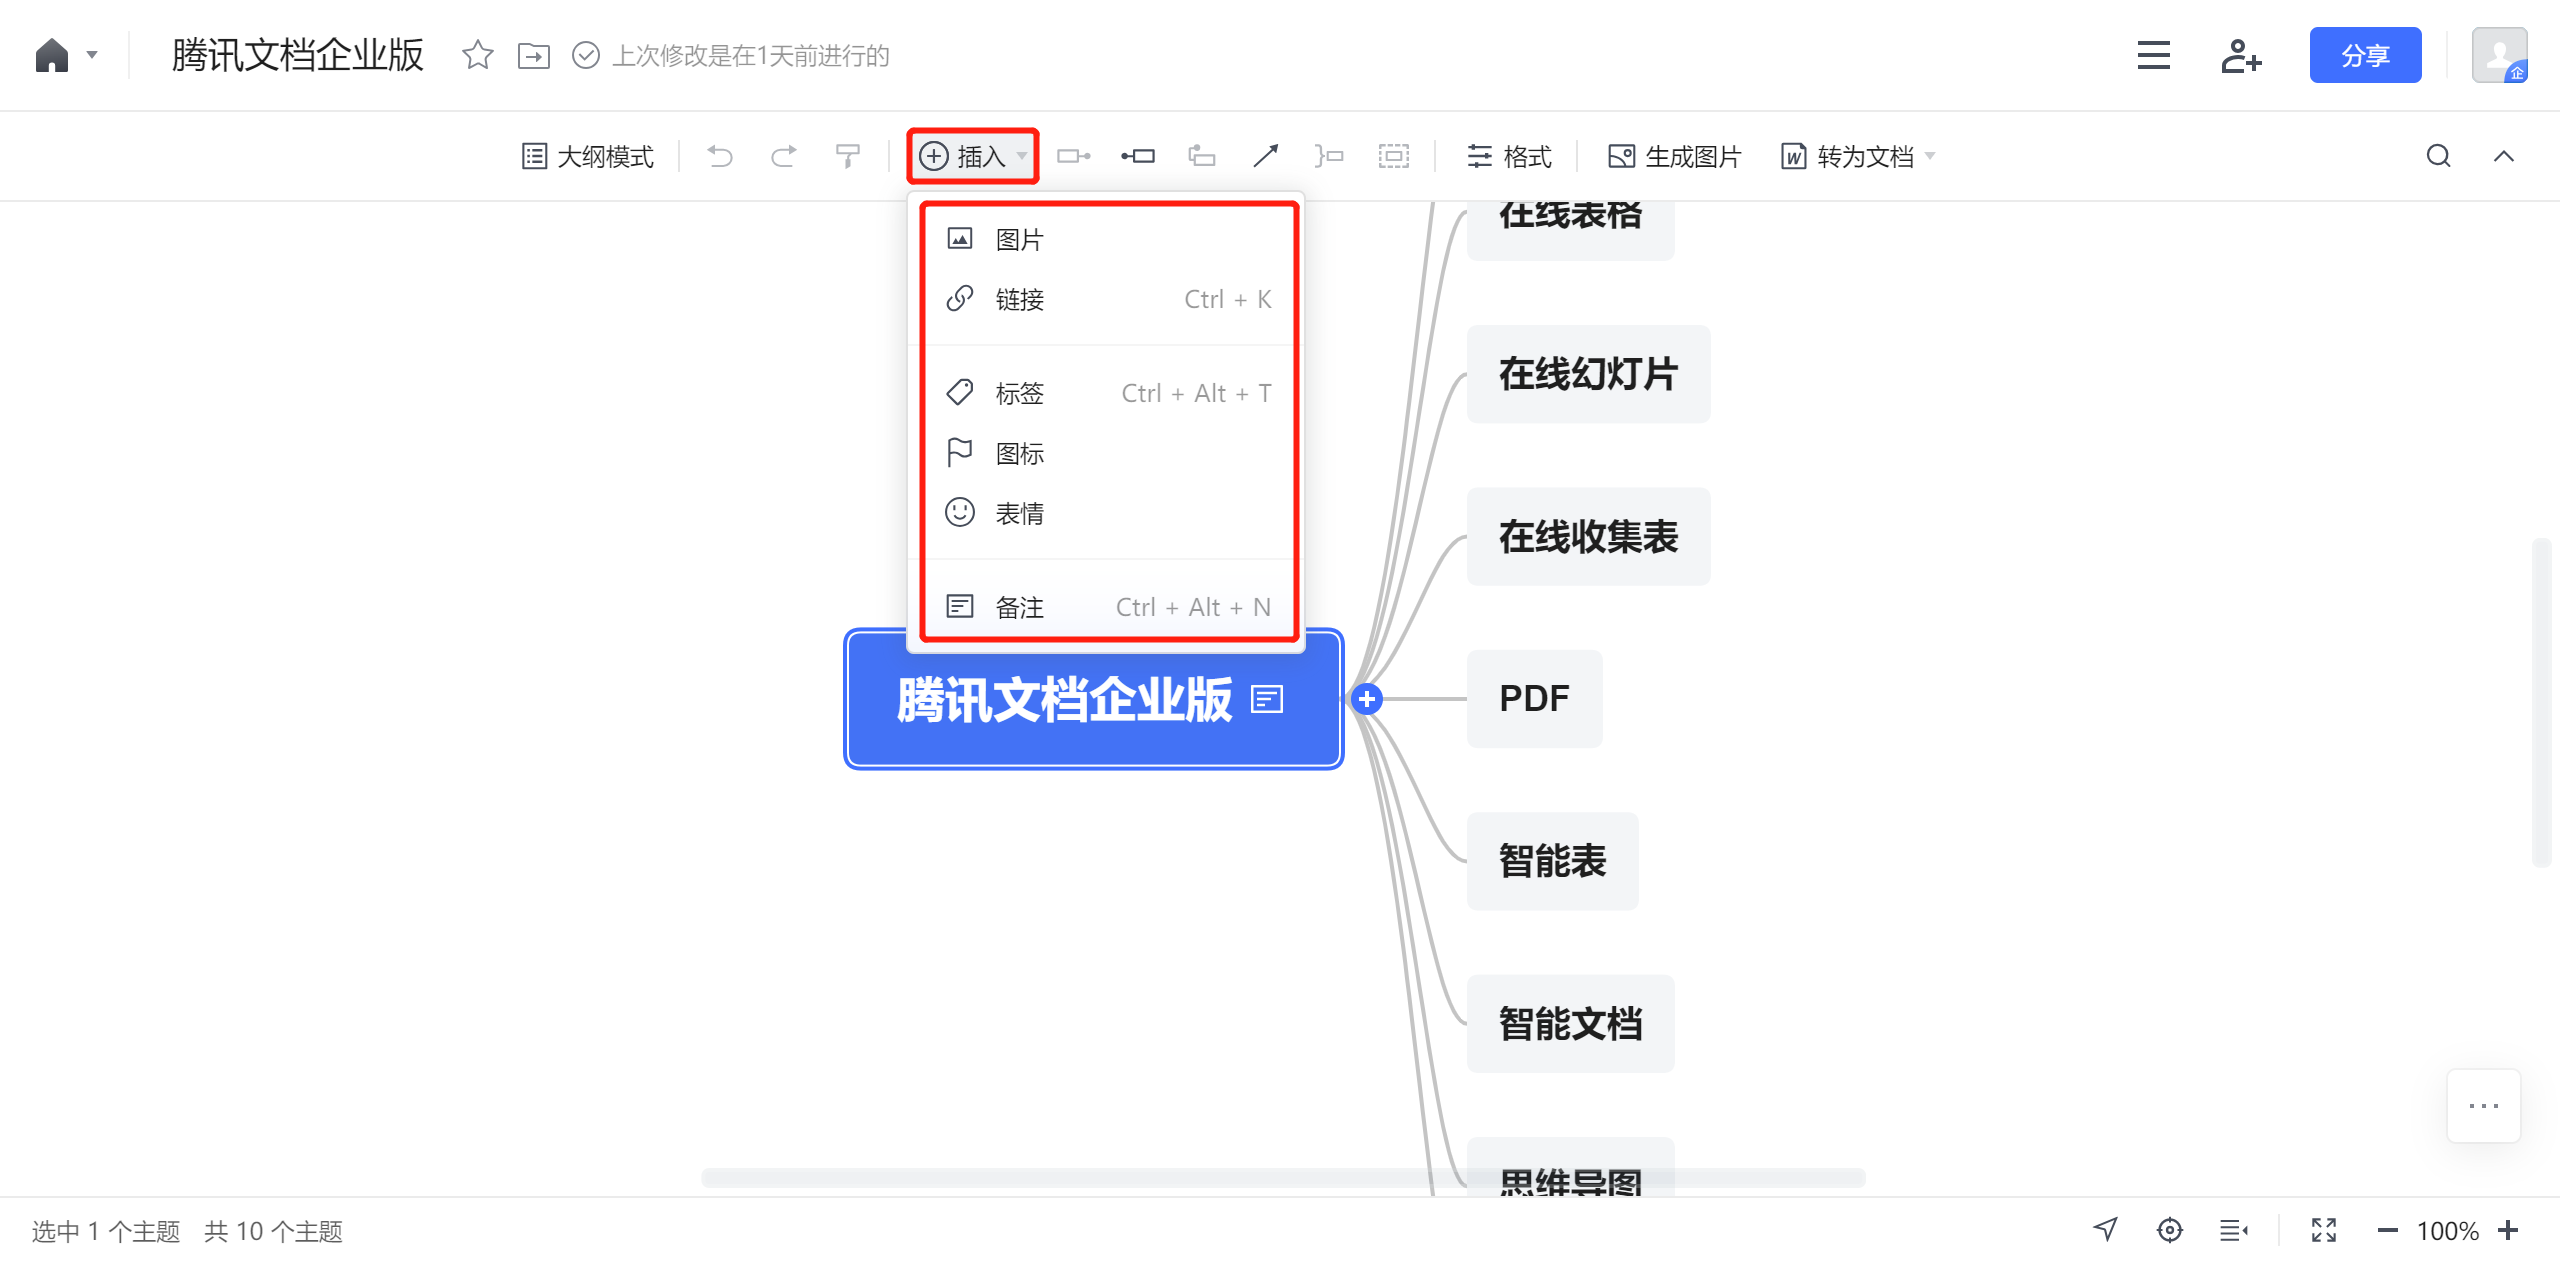Click the 智能表 topic node
The height and width of the screenshot is (1262, 2560).
[1551, 861]
